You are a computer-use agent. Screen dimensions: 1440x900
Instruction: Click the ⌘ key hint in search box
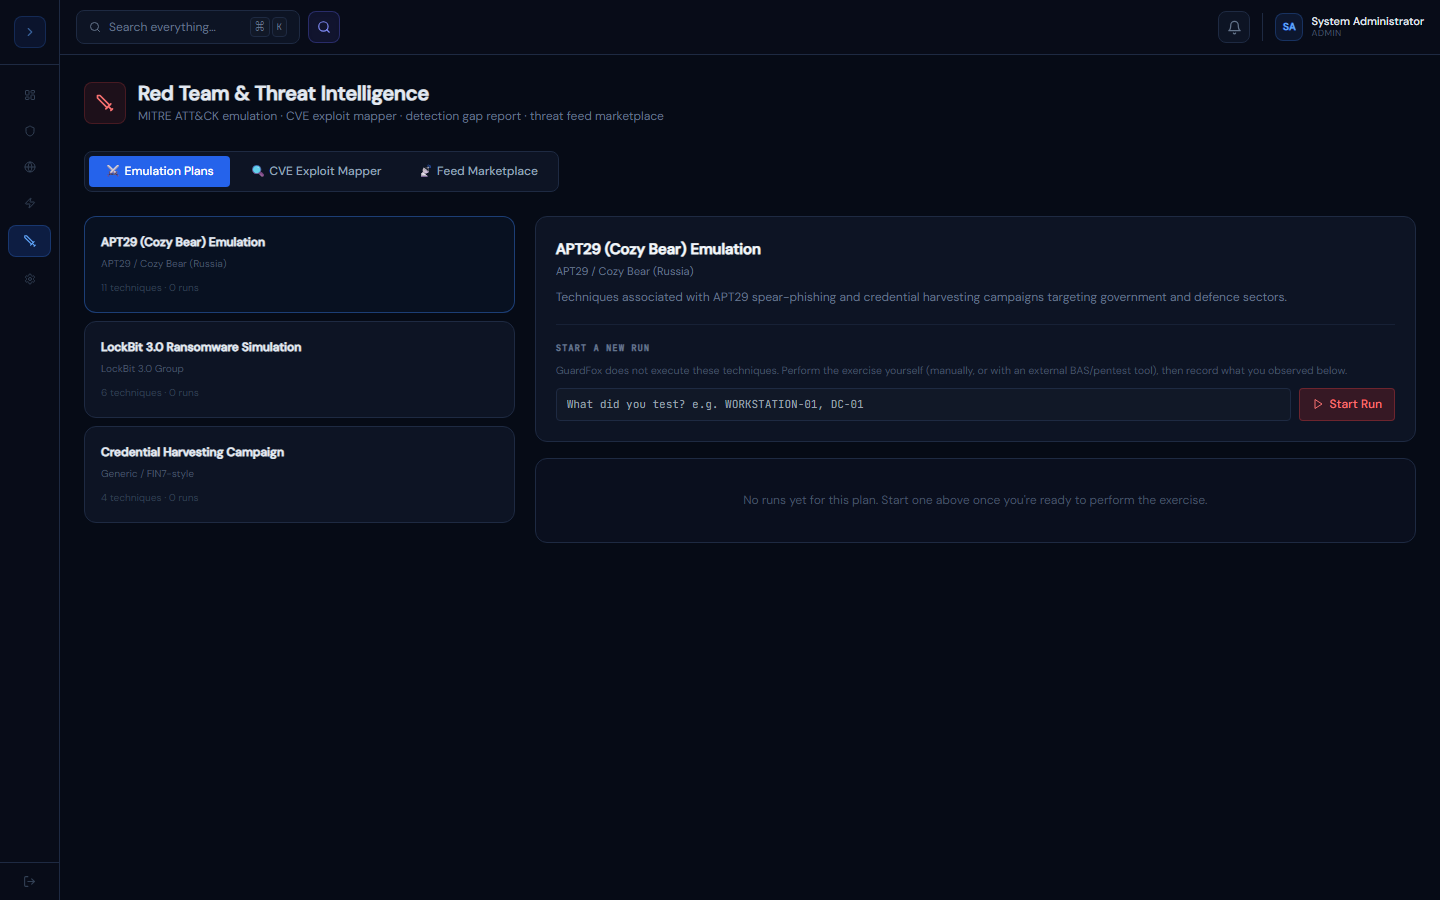point(260,27)
